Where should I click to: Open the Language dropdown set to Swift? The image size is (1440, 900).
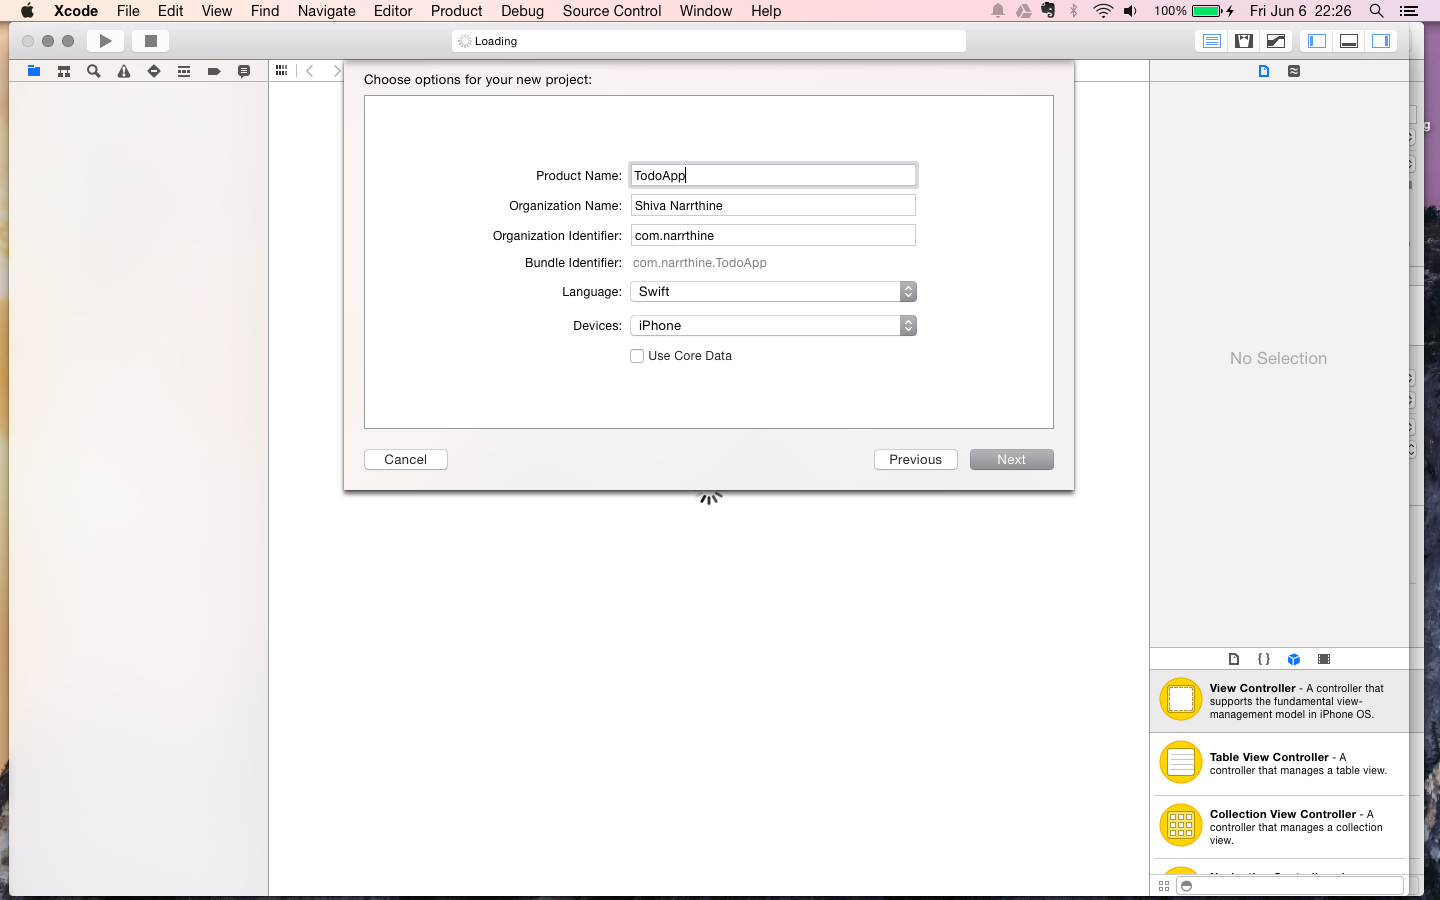tap(773, 292)
